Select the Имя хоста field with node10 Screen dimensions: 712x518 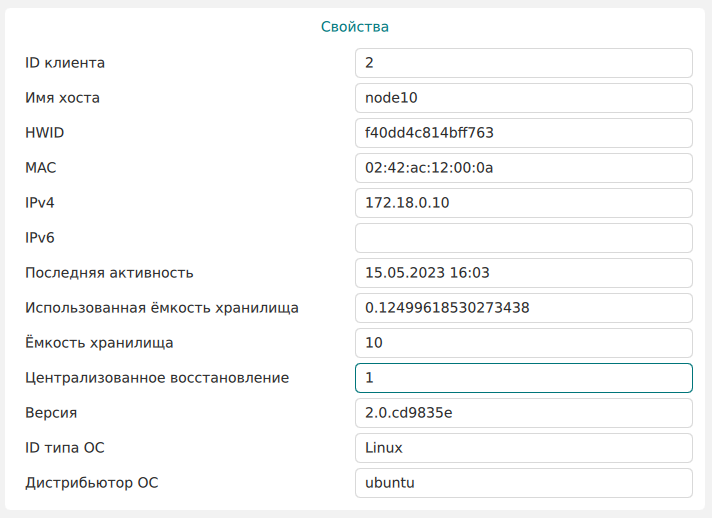click(523, 98)
